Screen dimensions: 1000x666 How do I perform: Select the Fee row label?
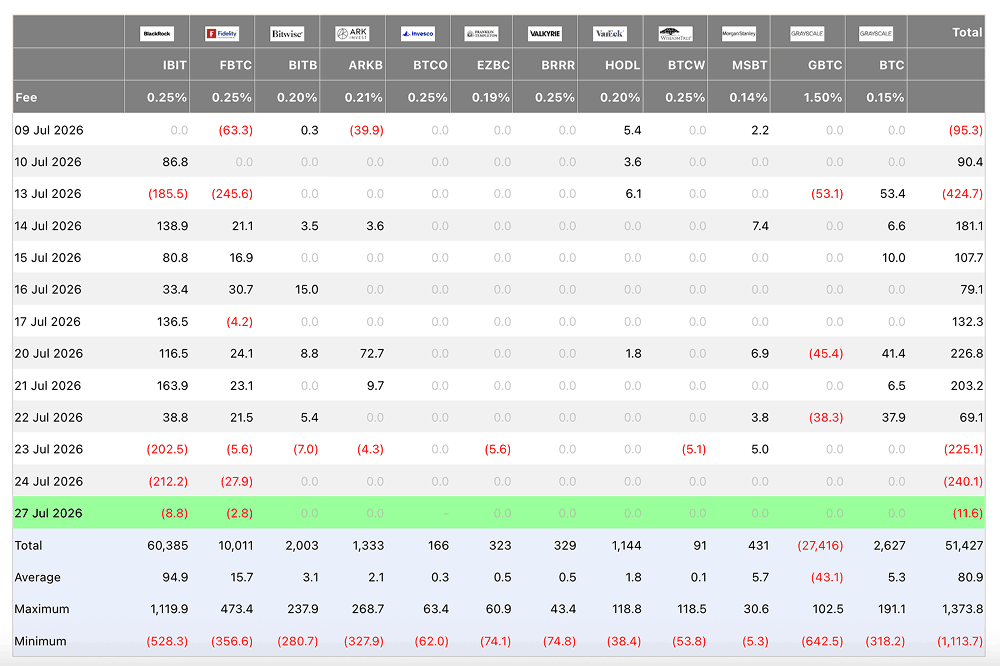click(26, 98)
